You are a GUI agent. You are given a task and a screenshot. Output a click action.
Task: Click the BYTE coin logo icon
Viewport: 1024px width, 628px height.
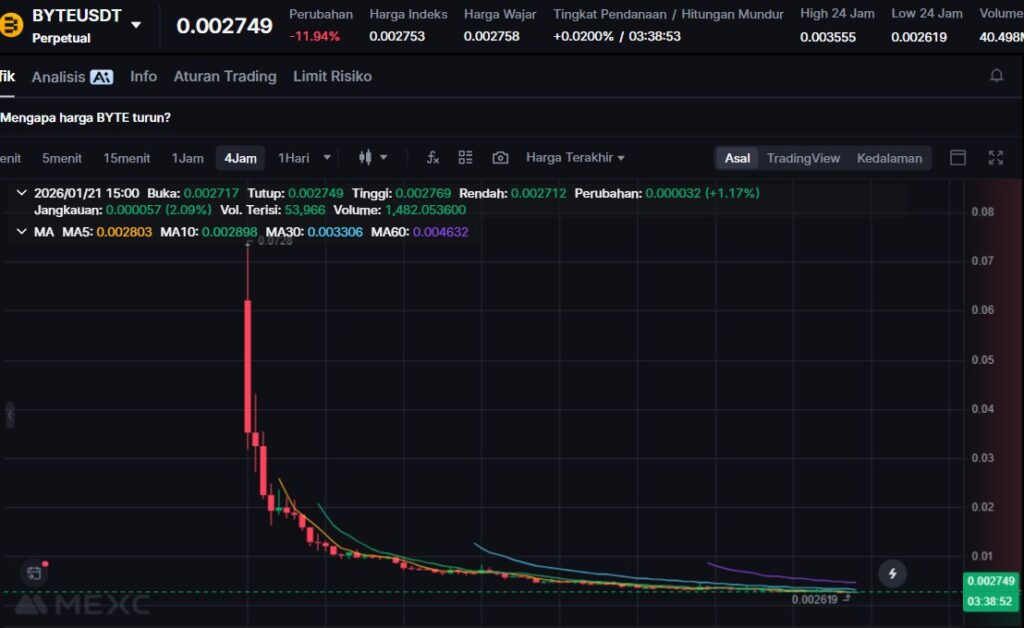coord(12,25)
